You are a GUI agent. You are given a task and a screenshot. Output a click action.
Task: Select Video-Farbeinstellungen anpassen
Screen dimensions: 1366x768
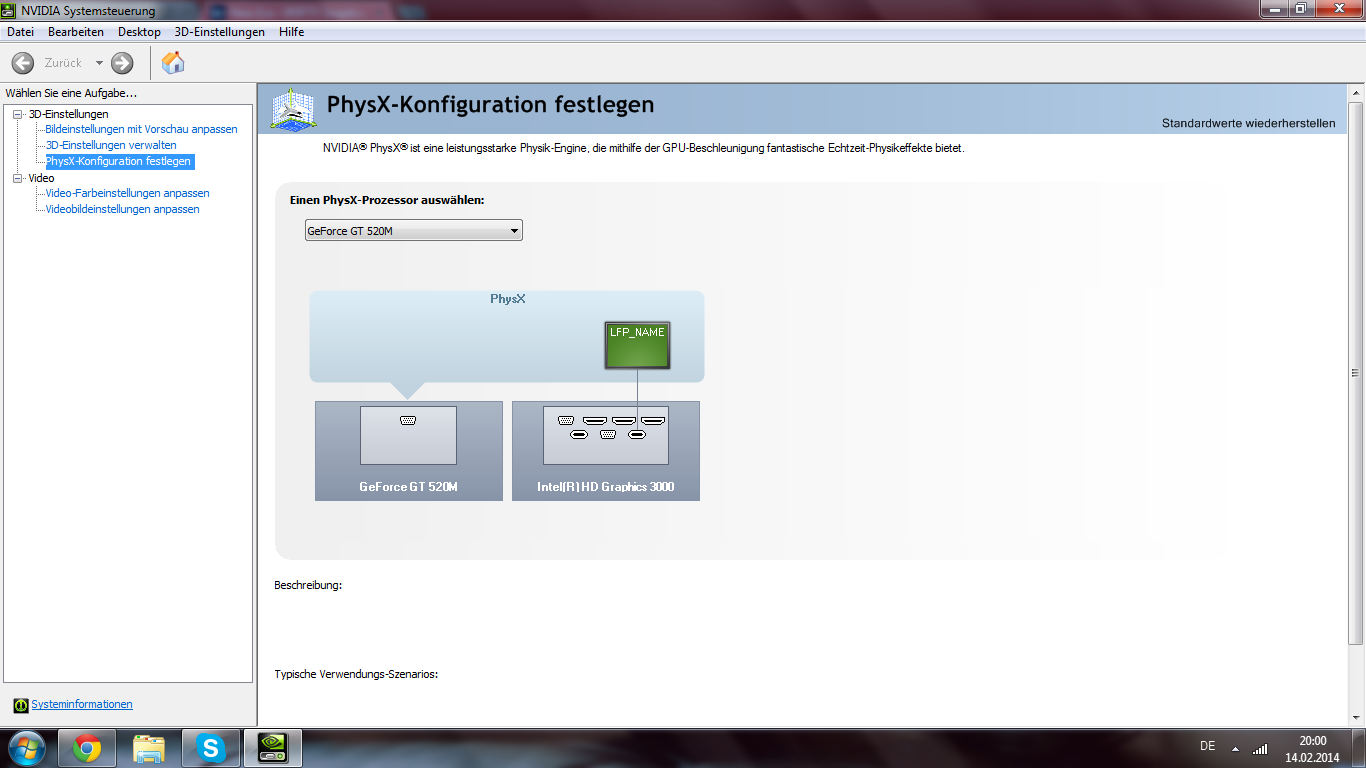click(127, 193)
